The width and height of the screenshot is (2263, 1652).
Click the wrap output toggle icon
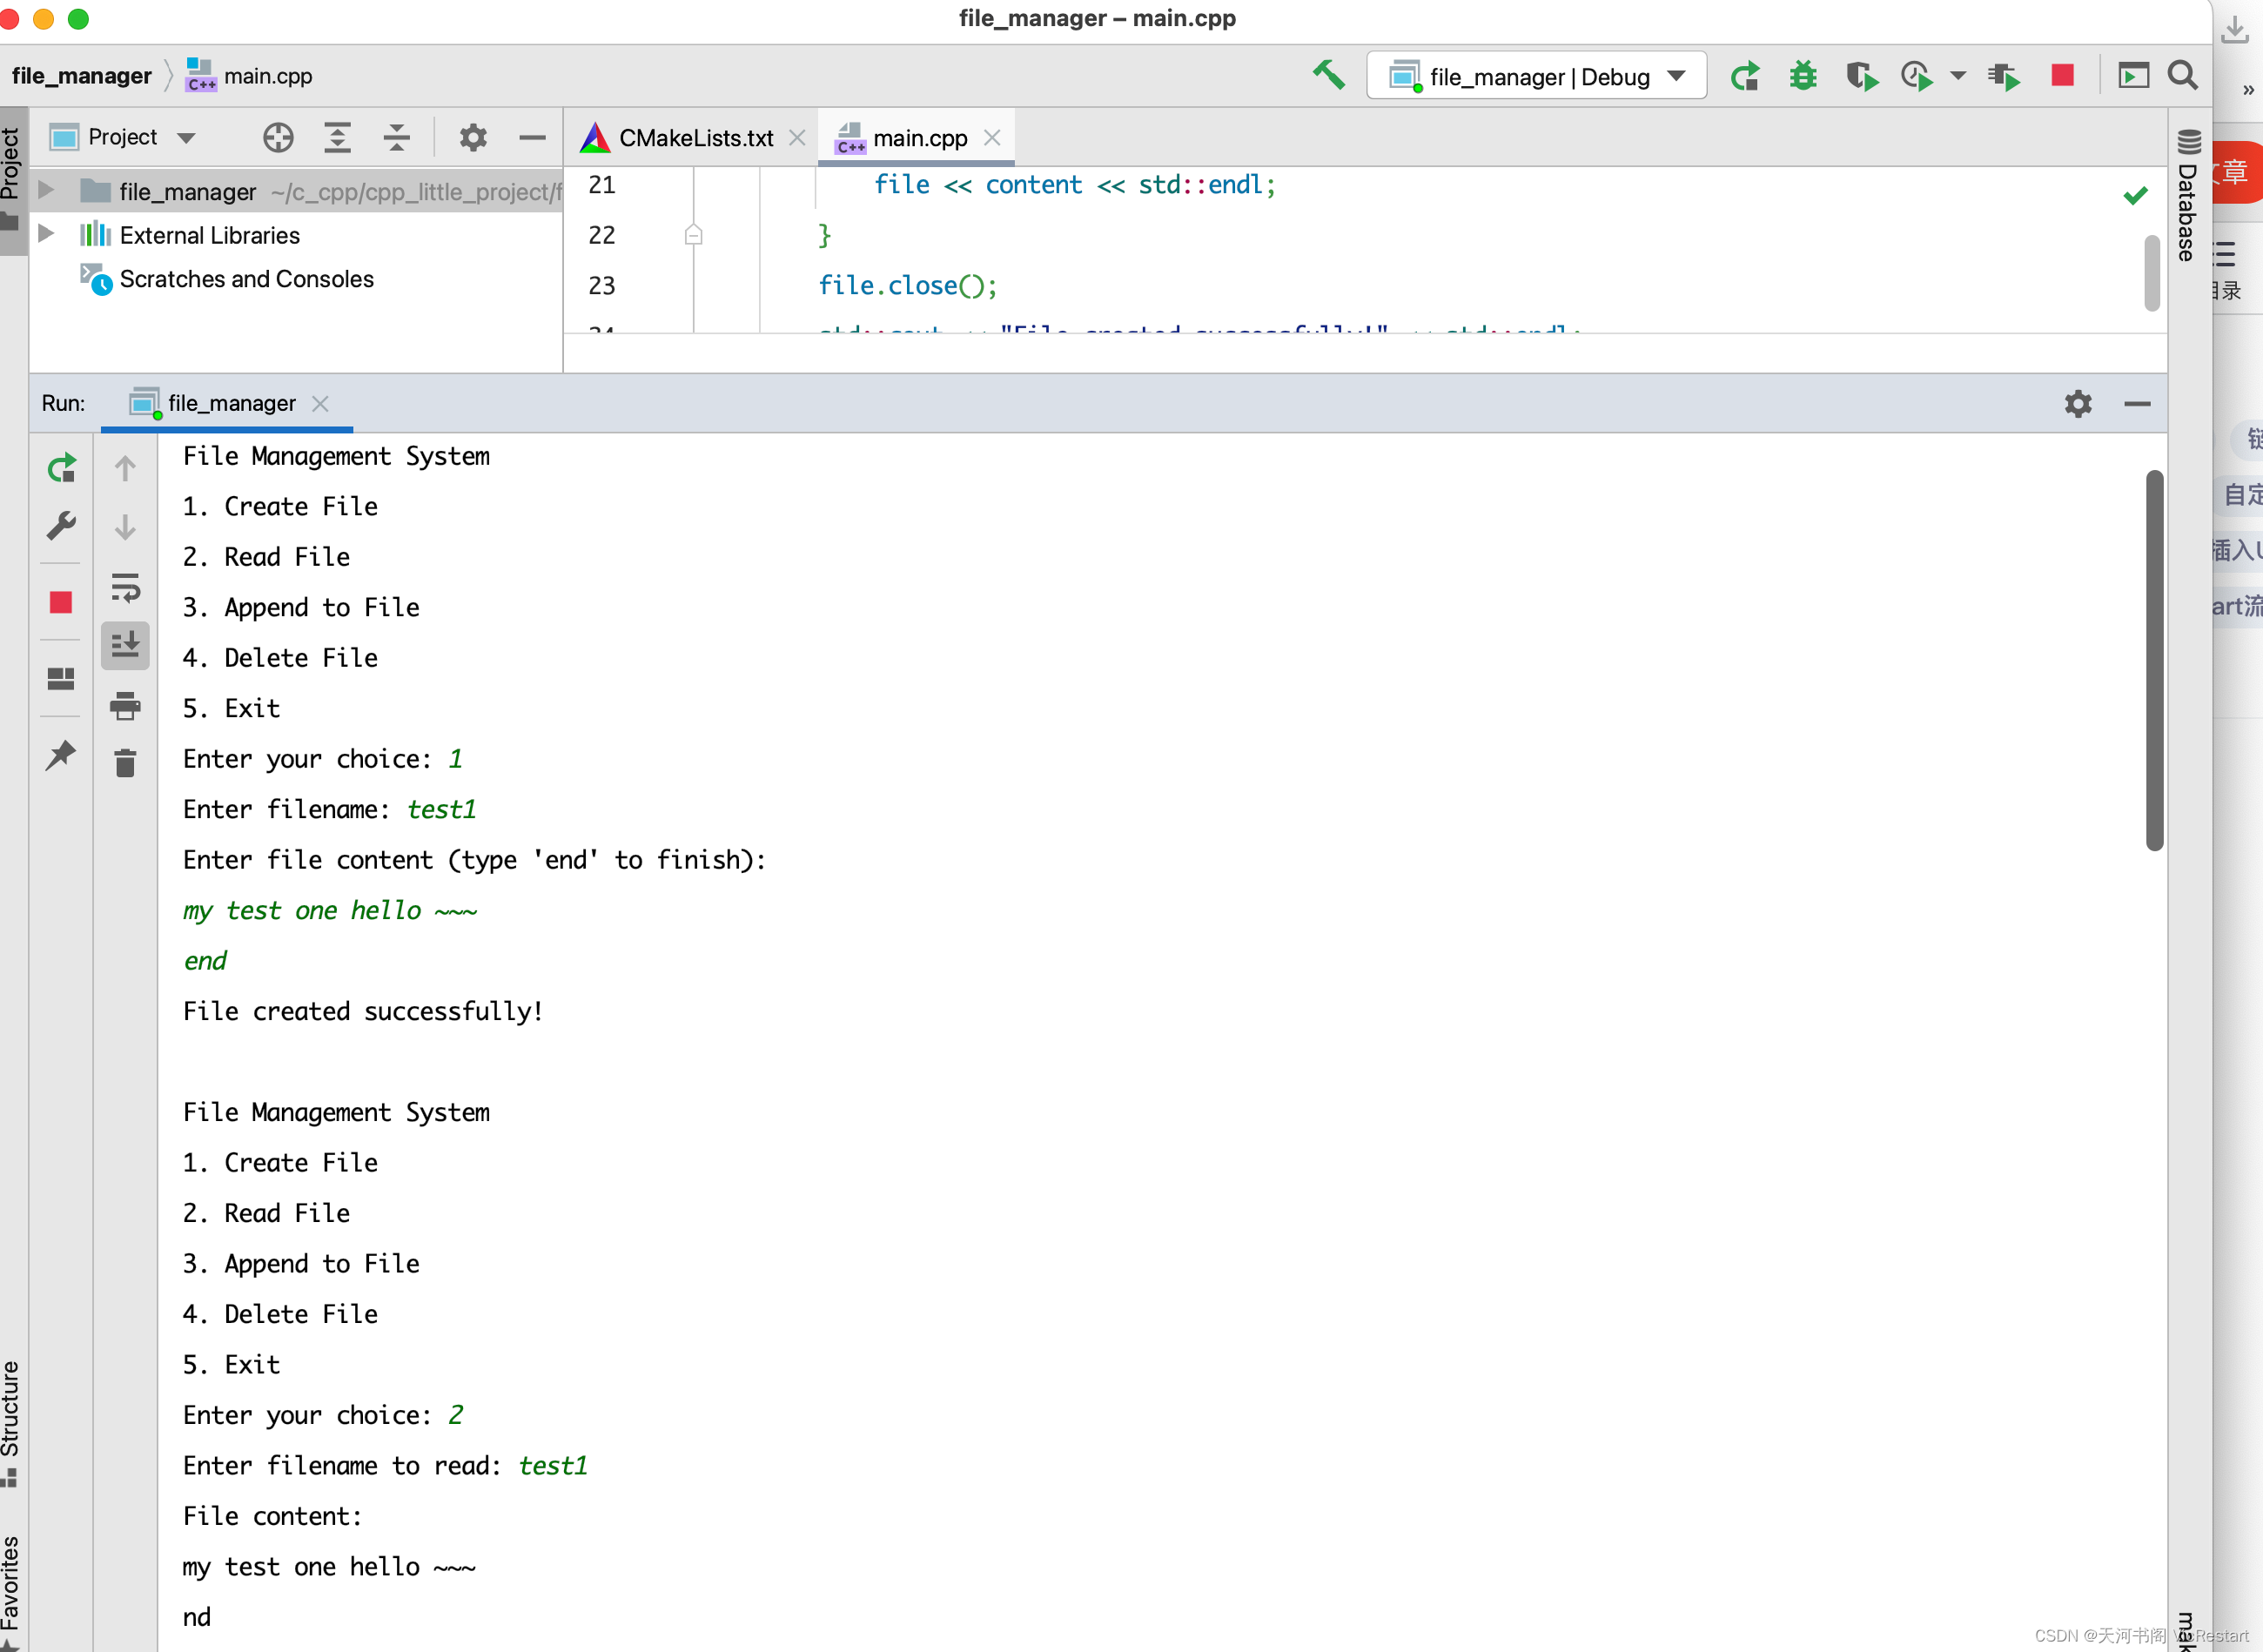[126, 585]
